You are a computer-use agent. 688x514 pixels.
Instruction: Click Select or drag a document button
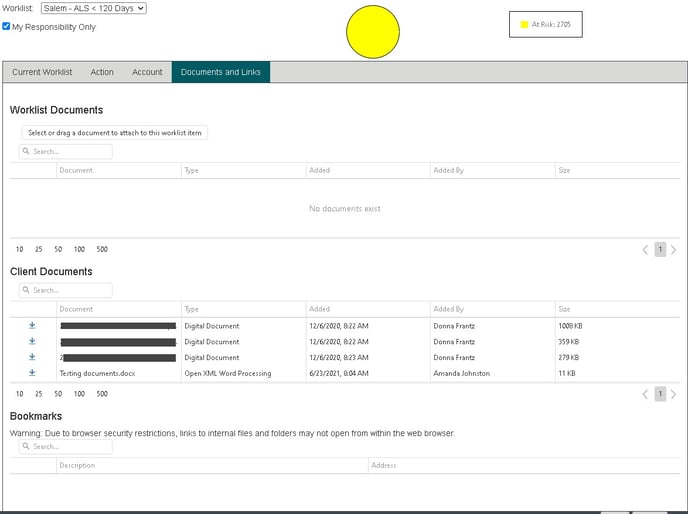pos(115,132)
